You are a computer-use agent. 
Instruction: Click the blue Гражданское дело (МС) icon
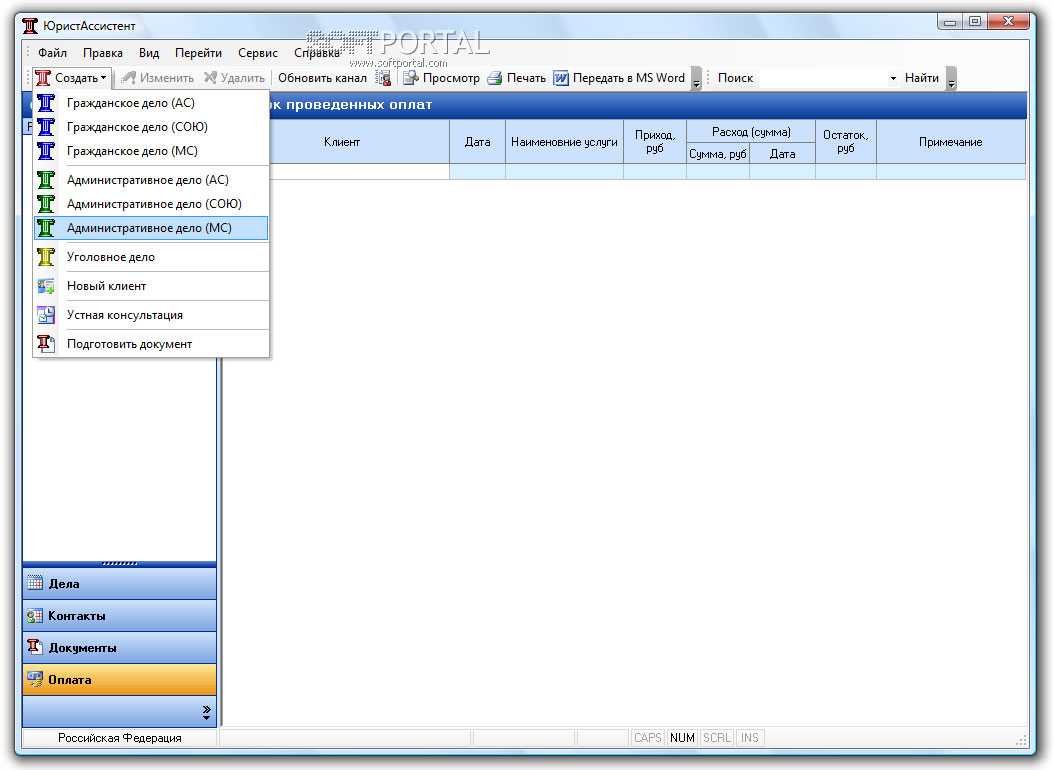[x=46, y=151]
